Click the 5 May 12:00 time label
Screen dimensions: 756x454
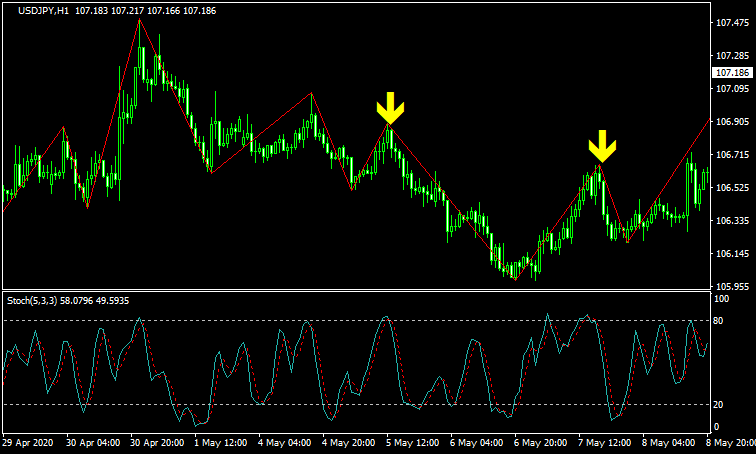(413, 442)
